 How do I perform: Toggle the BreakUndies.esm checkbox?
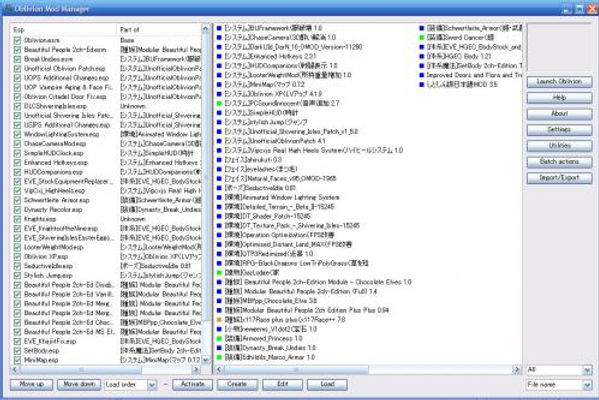pyautogui.click(x=17, y=59)
